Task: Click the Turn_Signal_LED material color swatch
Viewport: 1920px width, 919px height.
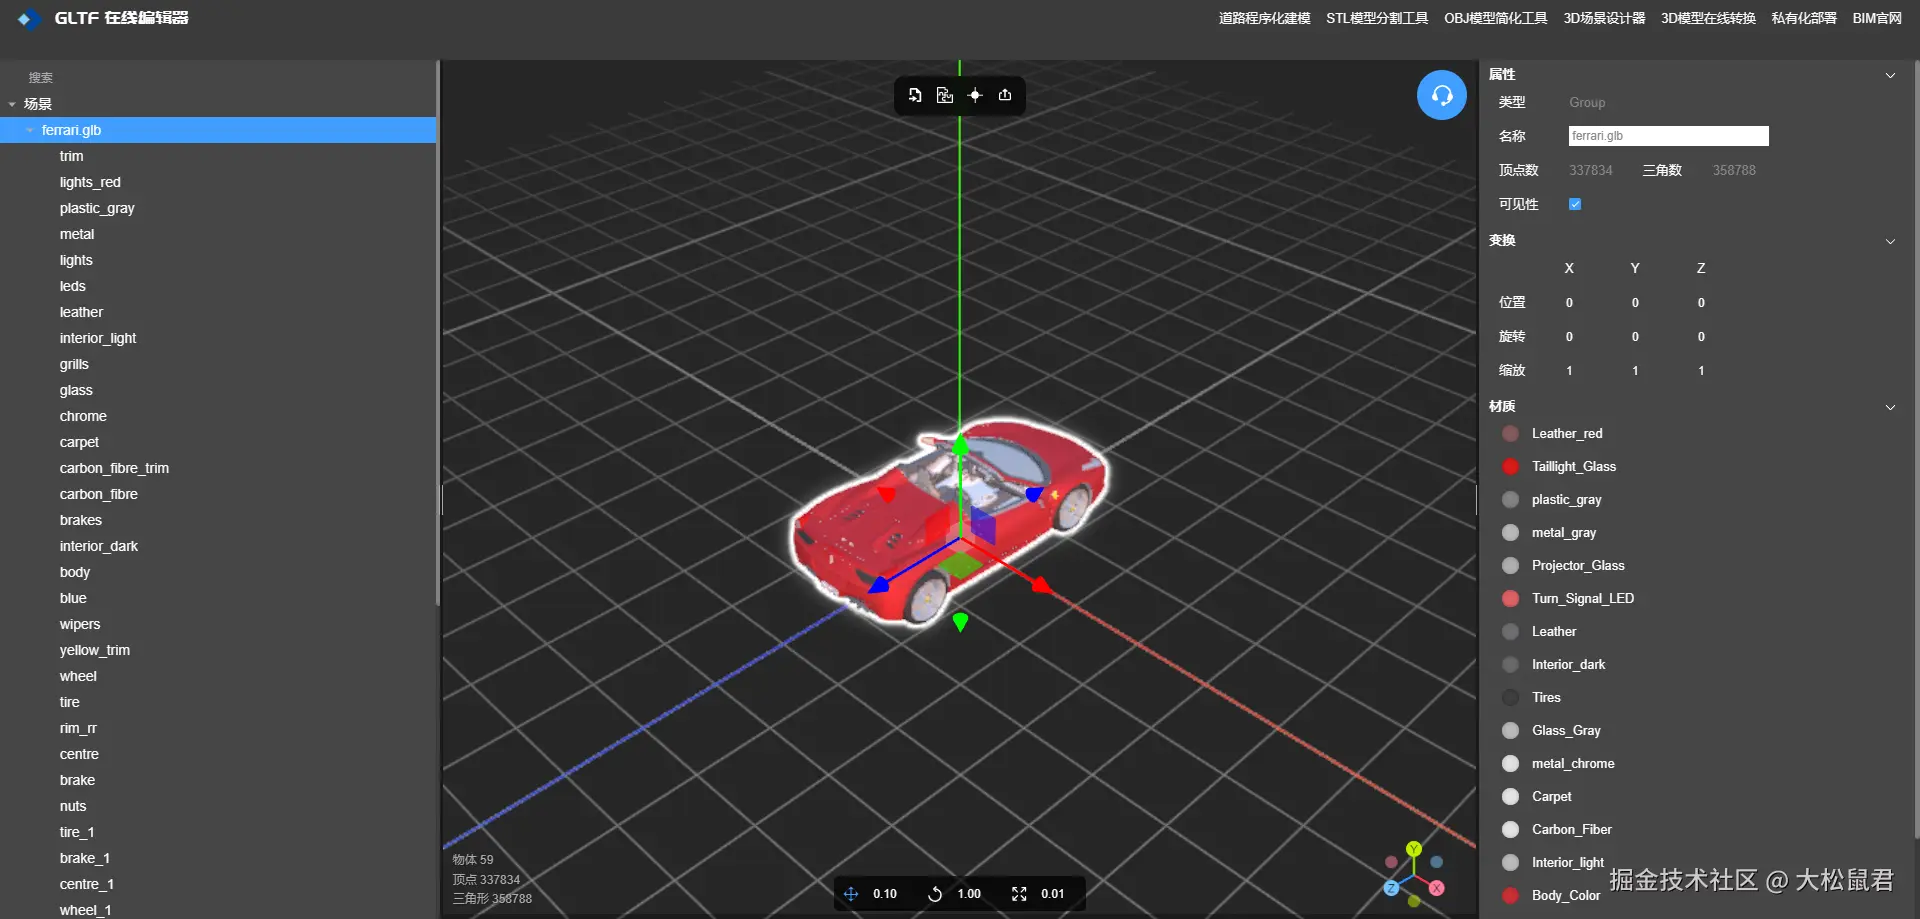Action: (x=1510, y=599)
